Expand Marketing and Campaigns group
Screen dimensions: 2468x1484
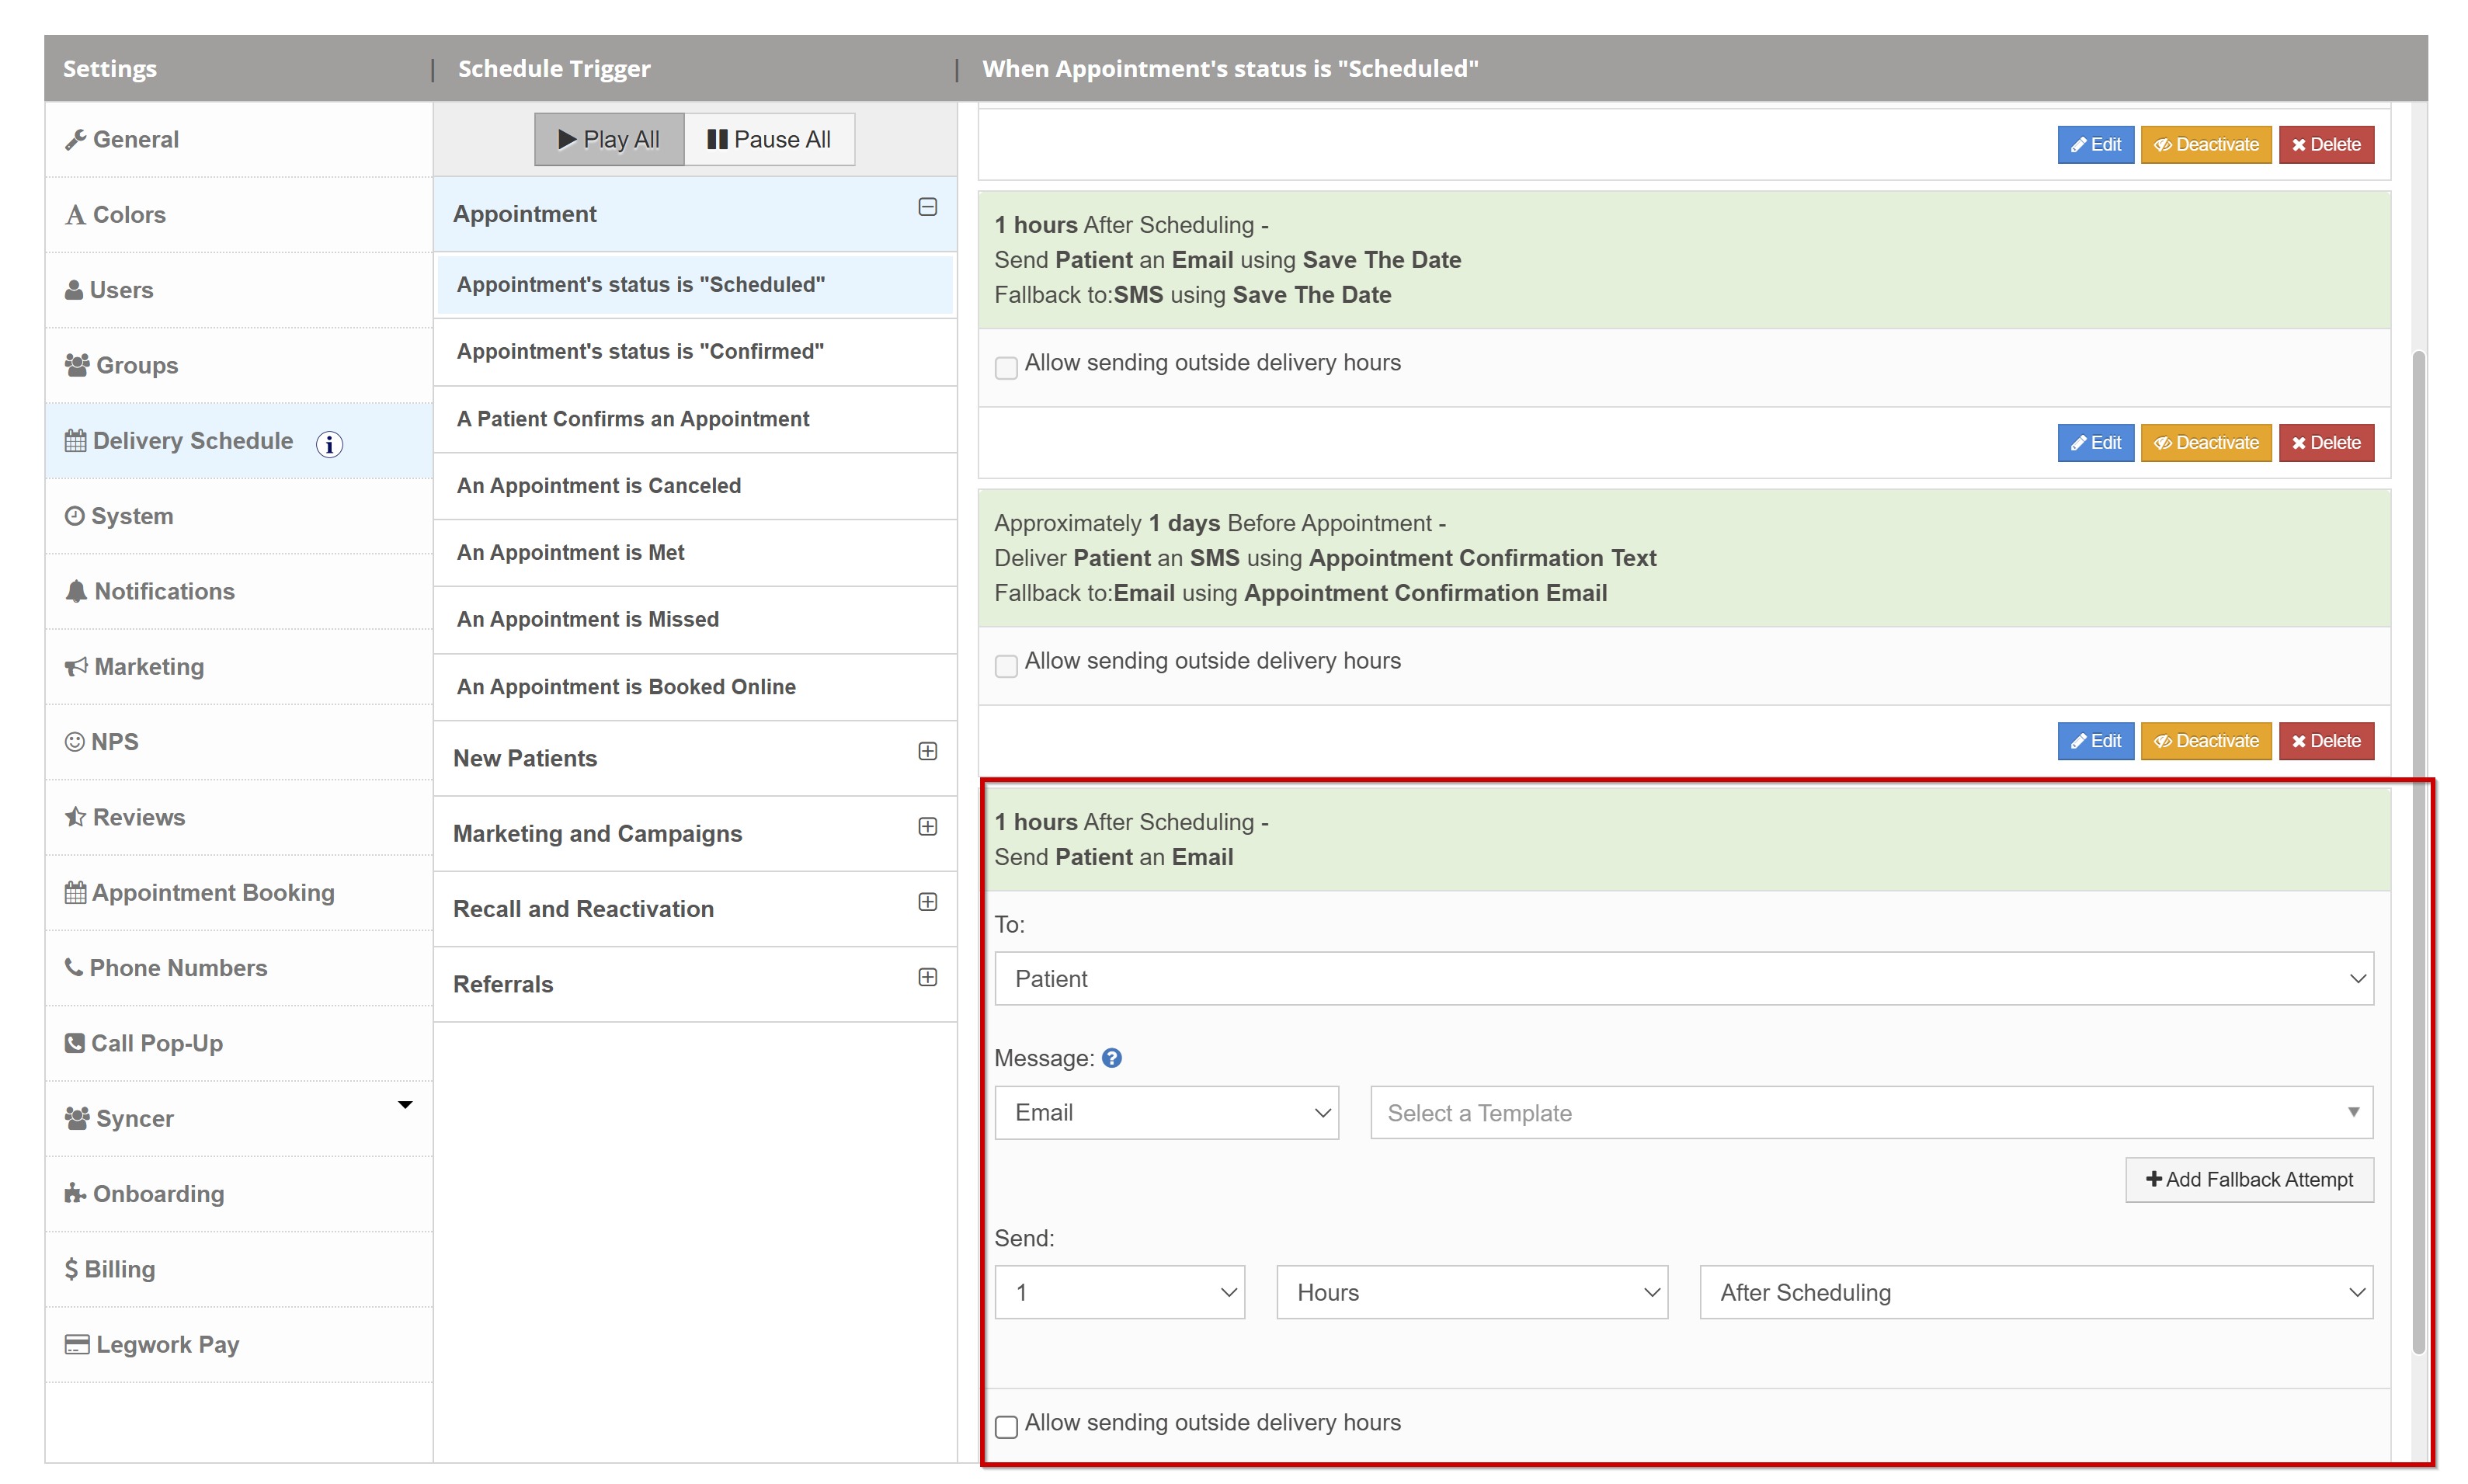[927, 826]
